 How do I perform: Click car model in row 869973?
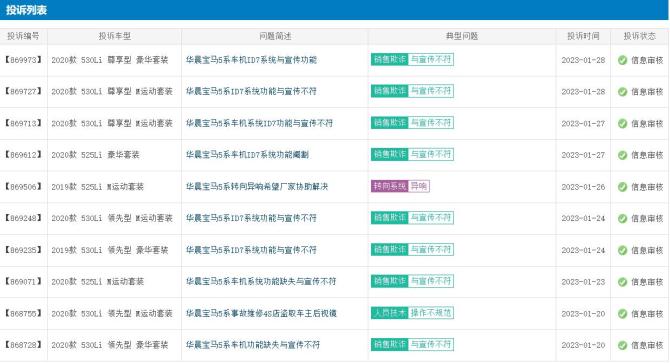coord(110,60)
